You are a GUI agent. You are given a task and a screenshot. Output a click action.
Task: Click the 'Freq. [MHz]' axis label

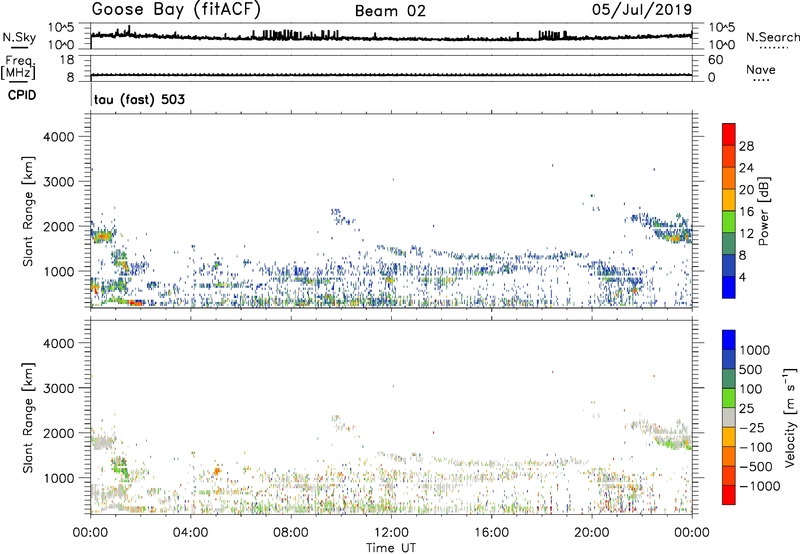pos(18,68)
